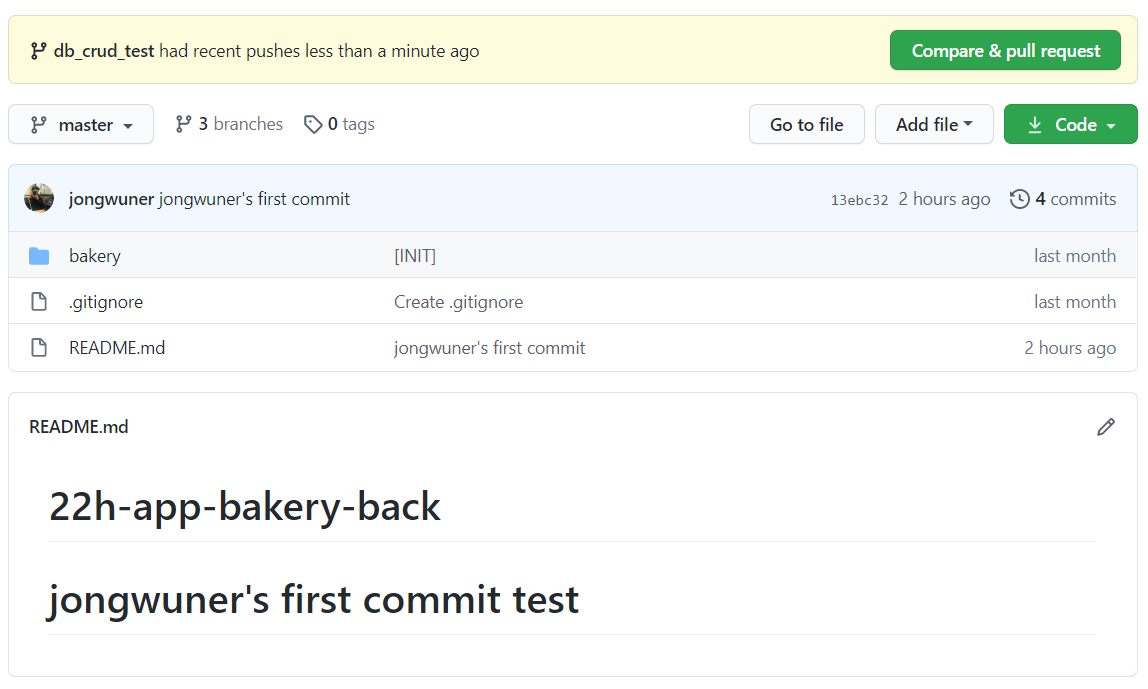View commit 13ebc32 hash link
The image size is (1148, 689).
(859, 200)
